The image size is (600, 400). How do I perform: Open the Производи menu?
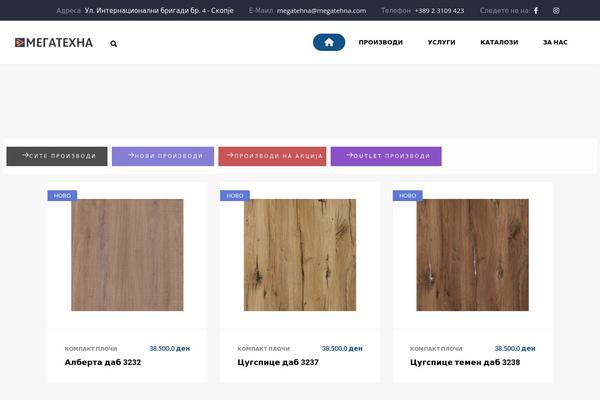(x=381, y=42)
